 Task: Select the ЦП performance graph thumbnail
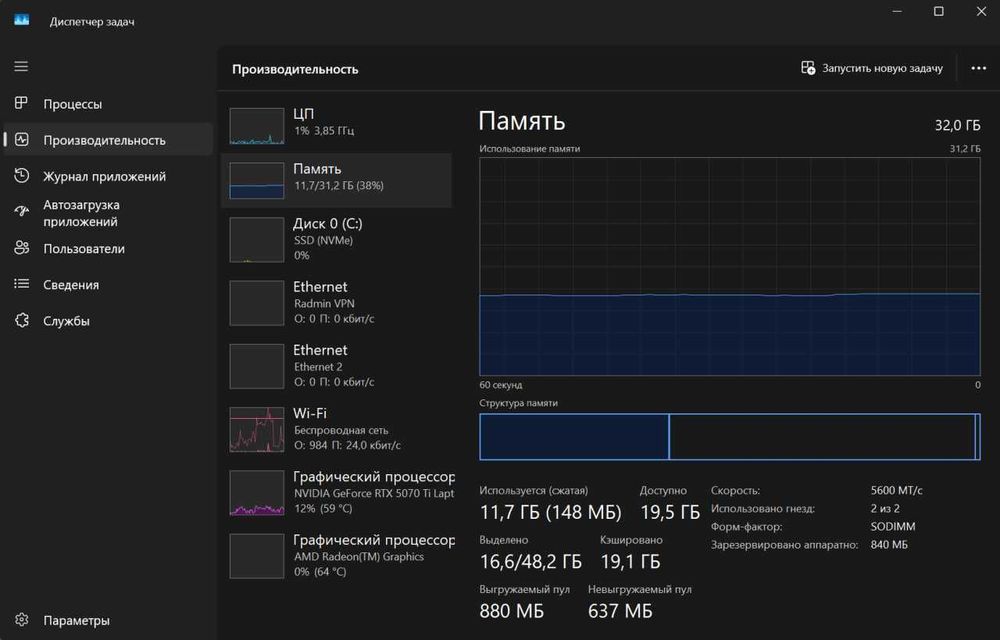click(x=256, y=126)
